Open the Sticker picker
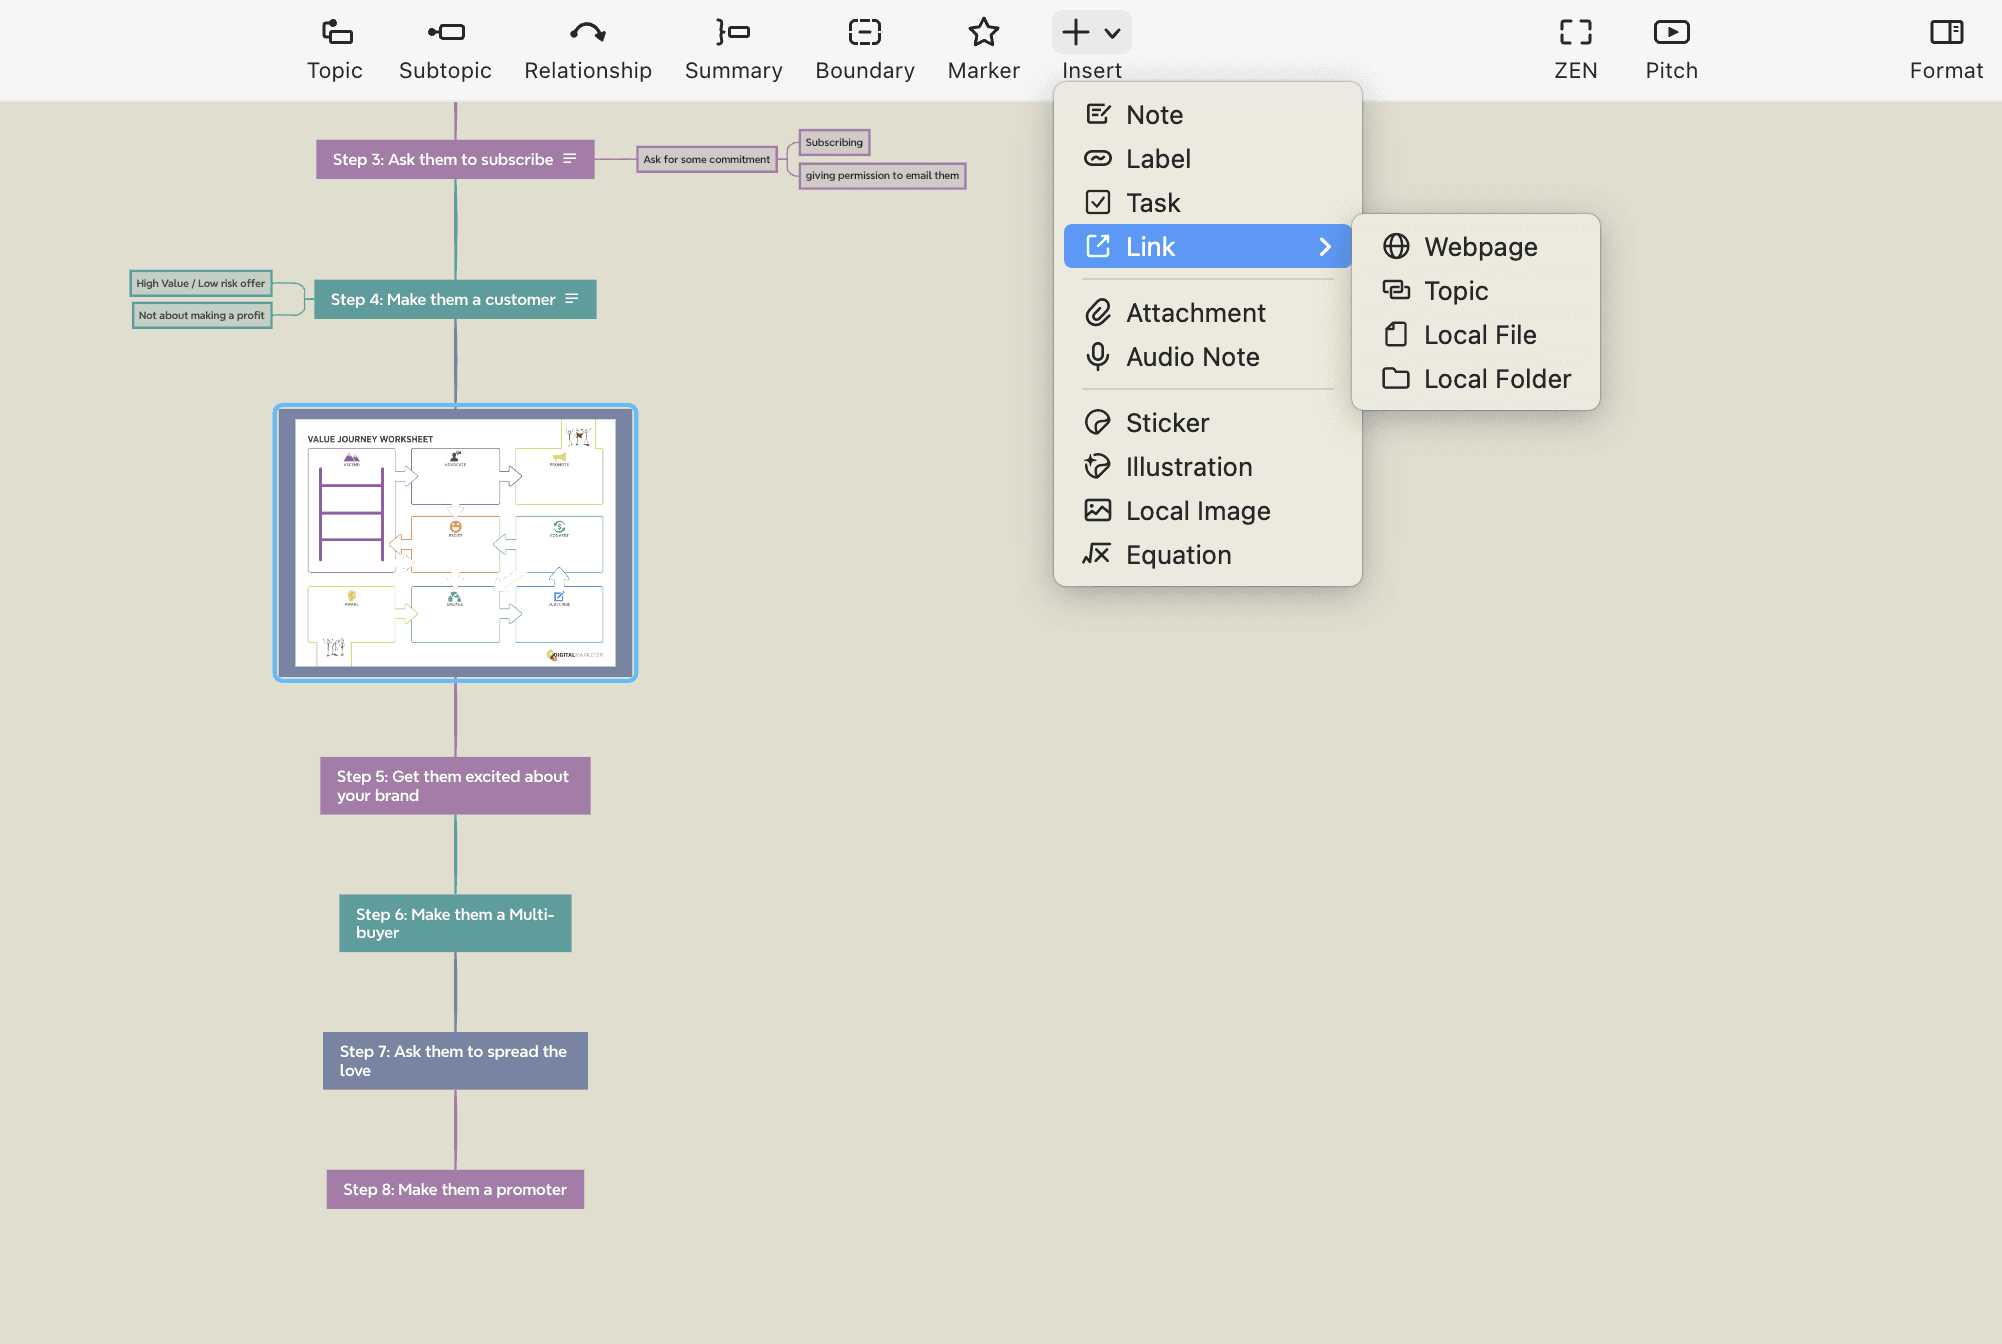Image resolution: width=2002 pixels, height=1344 pixels. pos(1208,423)
